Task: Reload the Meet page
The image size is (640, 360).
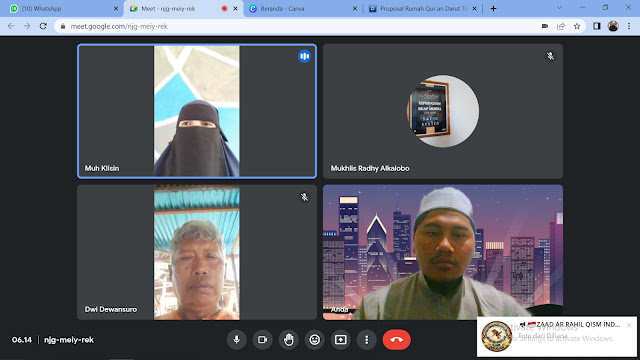Action: (43, 26)
